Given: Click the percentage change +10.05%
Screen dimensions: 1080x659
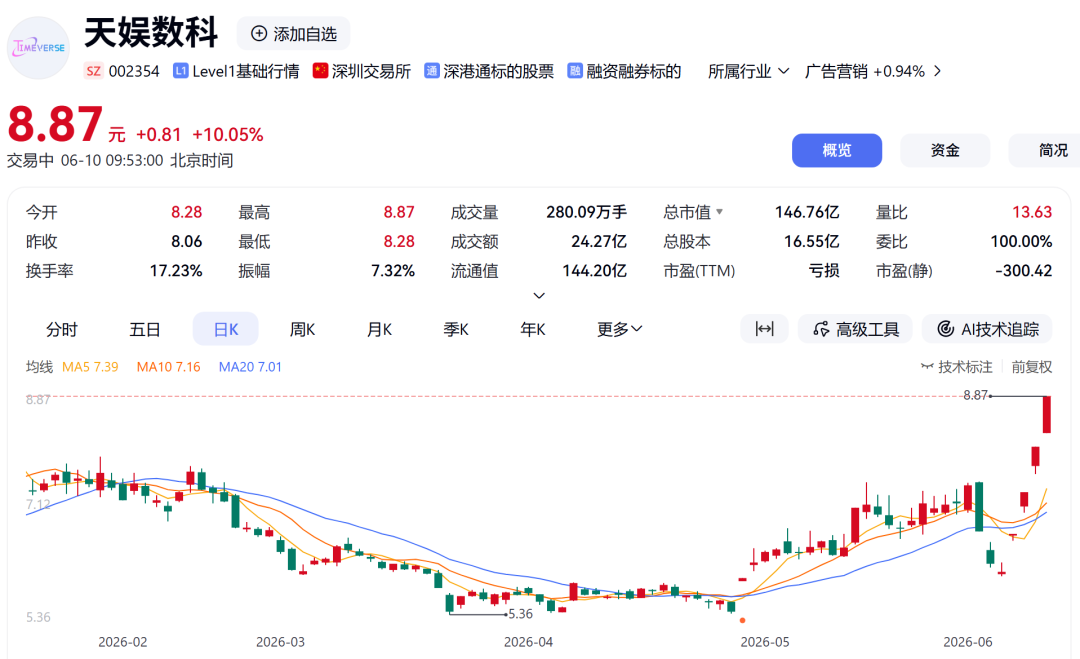Looking at the screenshot, I should coord(227,134).
